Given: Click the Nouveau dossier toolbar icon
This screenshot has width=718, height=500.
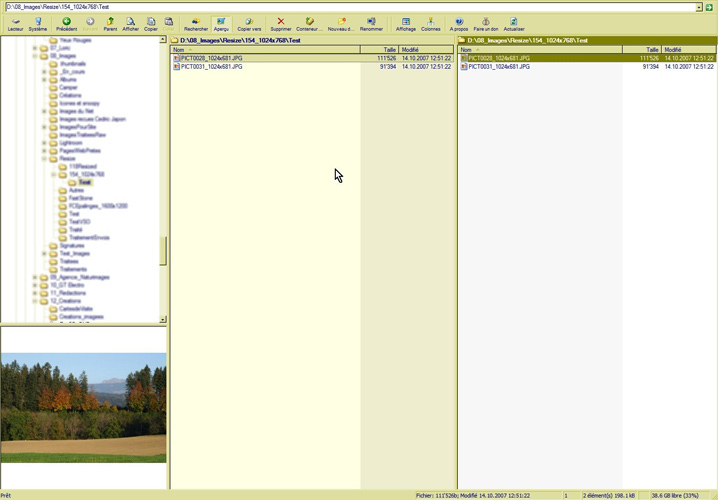Looking at the screenshot, I should (341, 23).
